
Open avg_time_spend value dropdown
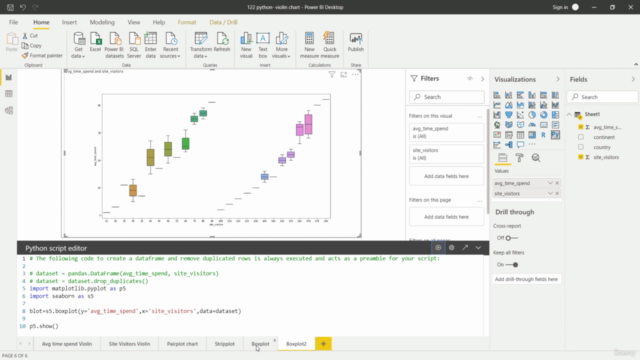(x=550, y=183)
